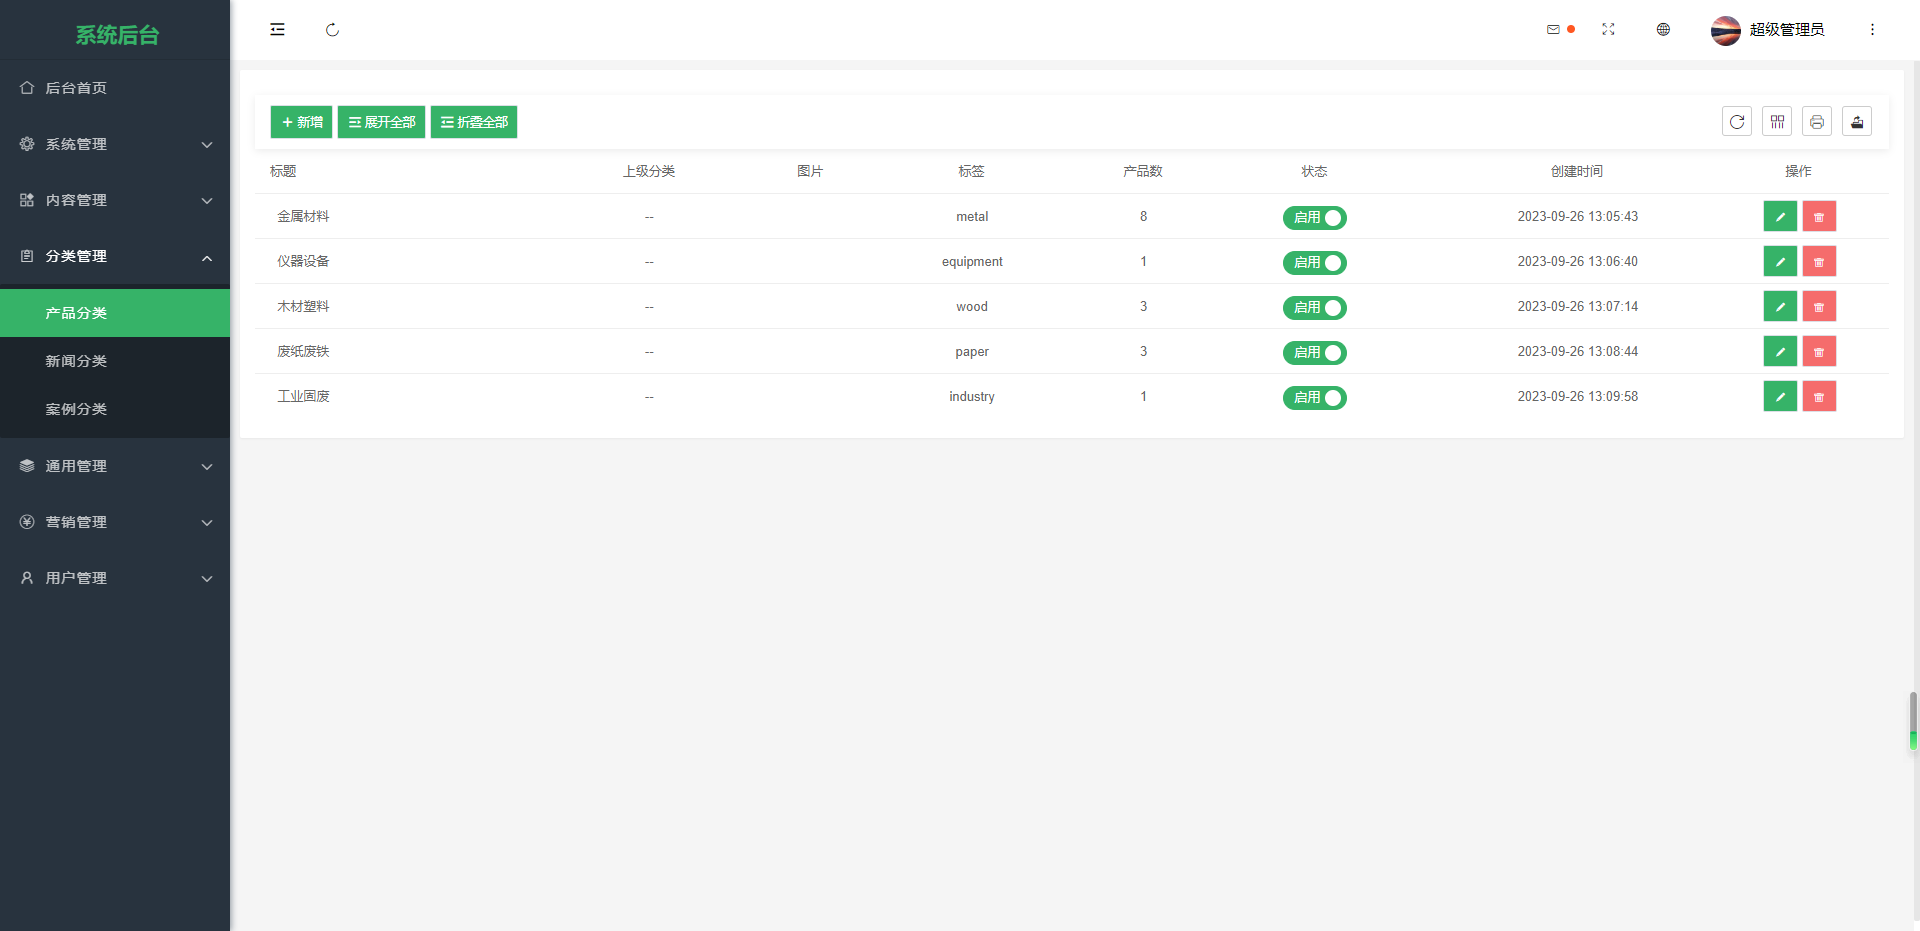The image size is (1920, 931).
Task: Open 新闻分类 in the sidebar
Action: coord(76,361)
